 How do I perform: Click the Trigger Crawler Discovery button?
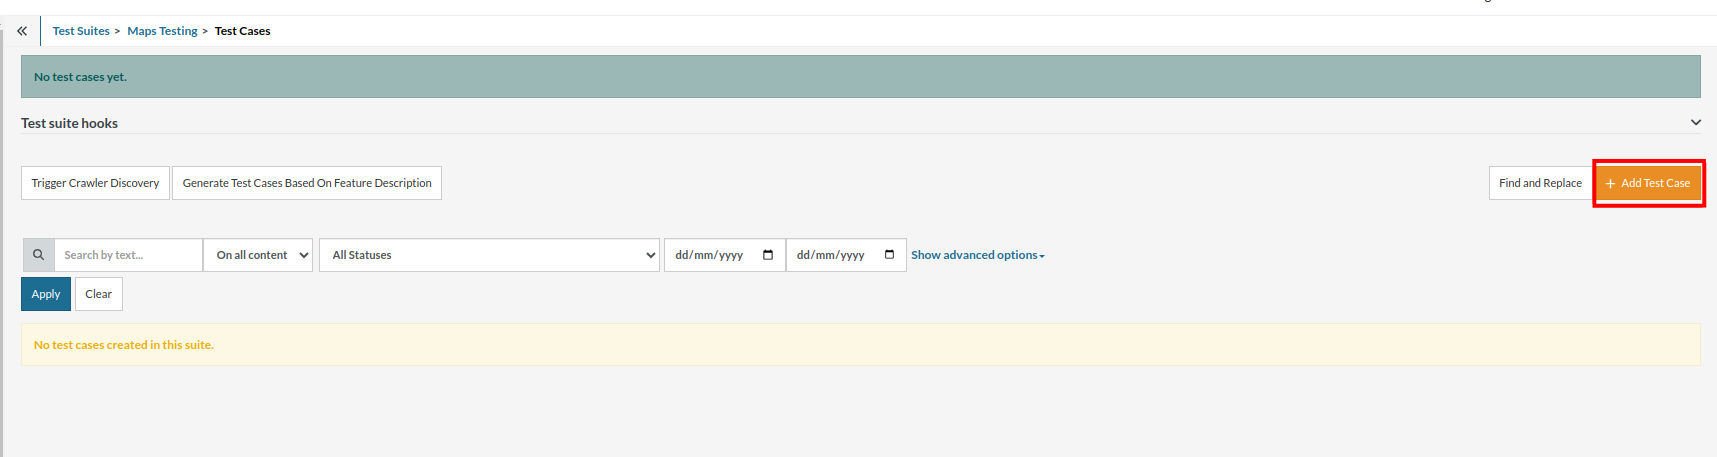(x=95, y=183)
